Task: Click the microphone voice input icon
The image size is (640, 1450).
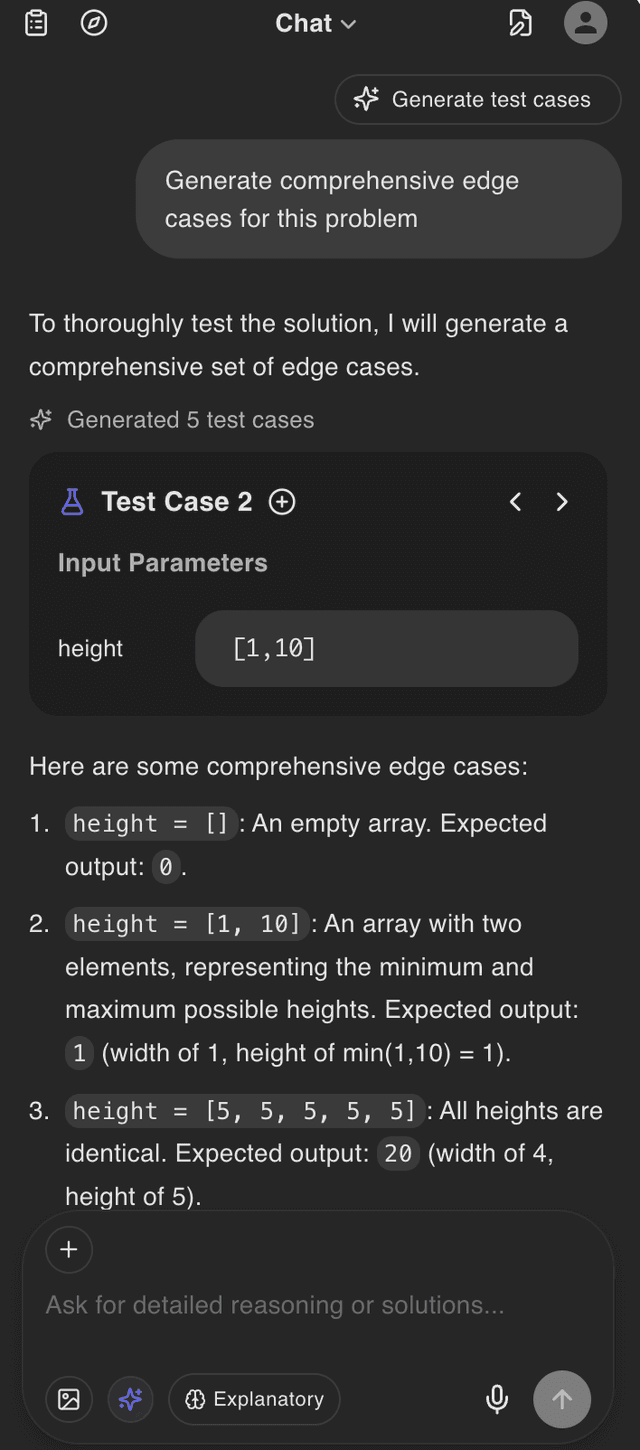Action: 497,1399
